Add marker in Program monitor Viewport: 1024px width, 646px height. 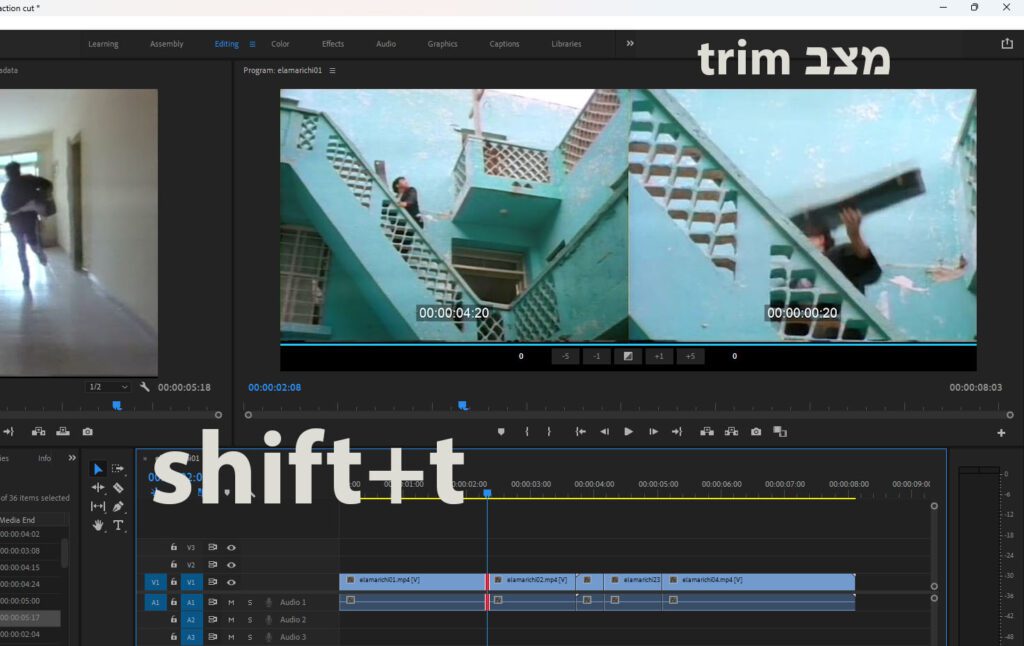point(501,432)
